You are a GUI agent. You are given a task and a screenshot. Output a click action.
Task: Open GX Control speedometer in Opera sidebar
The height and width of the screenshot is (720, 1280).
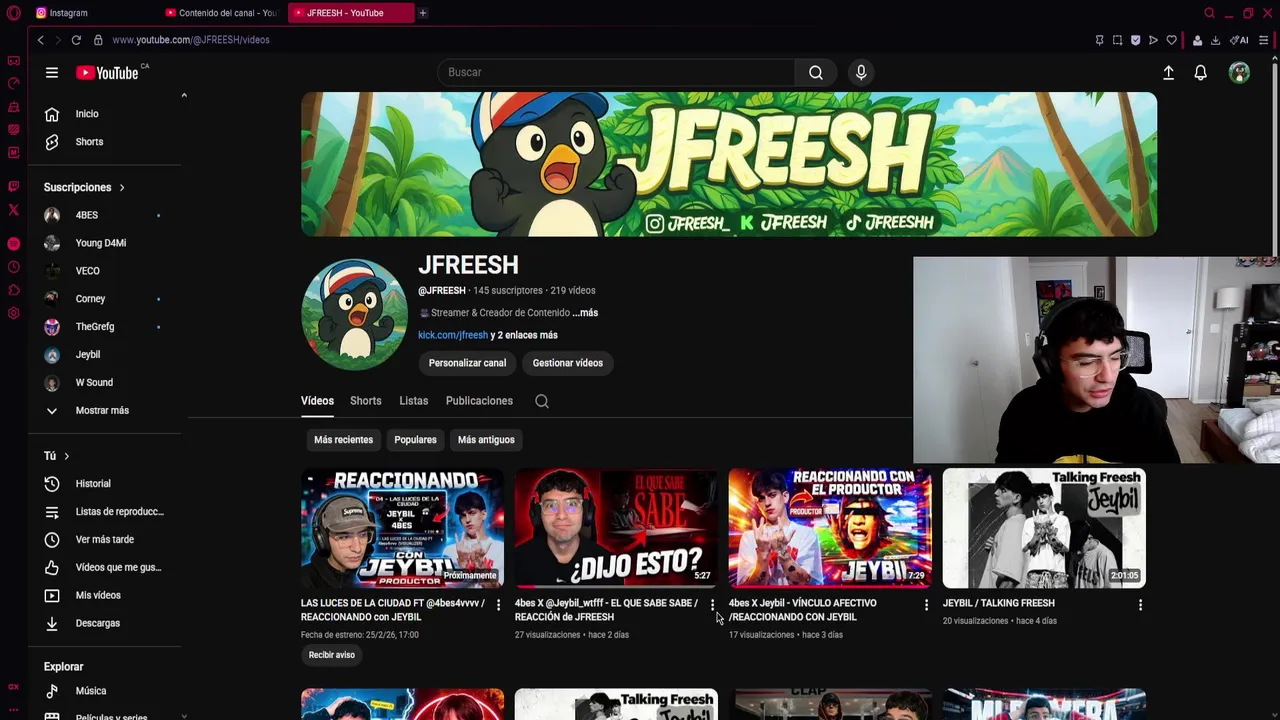13,84
